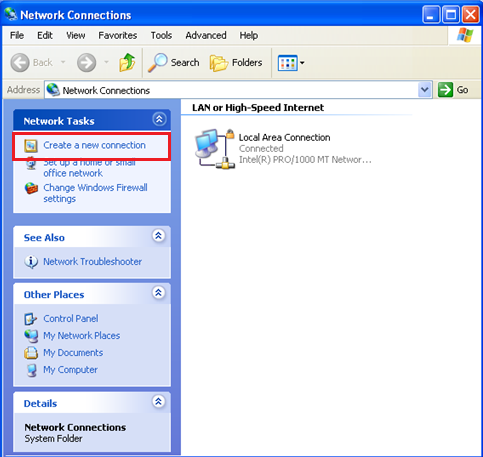Open the View menu

click(76, 35)
